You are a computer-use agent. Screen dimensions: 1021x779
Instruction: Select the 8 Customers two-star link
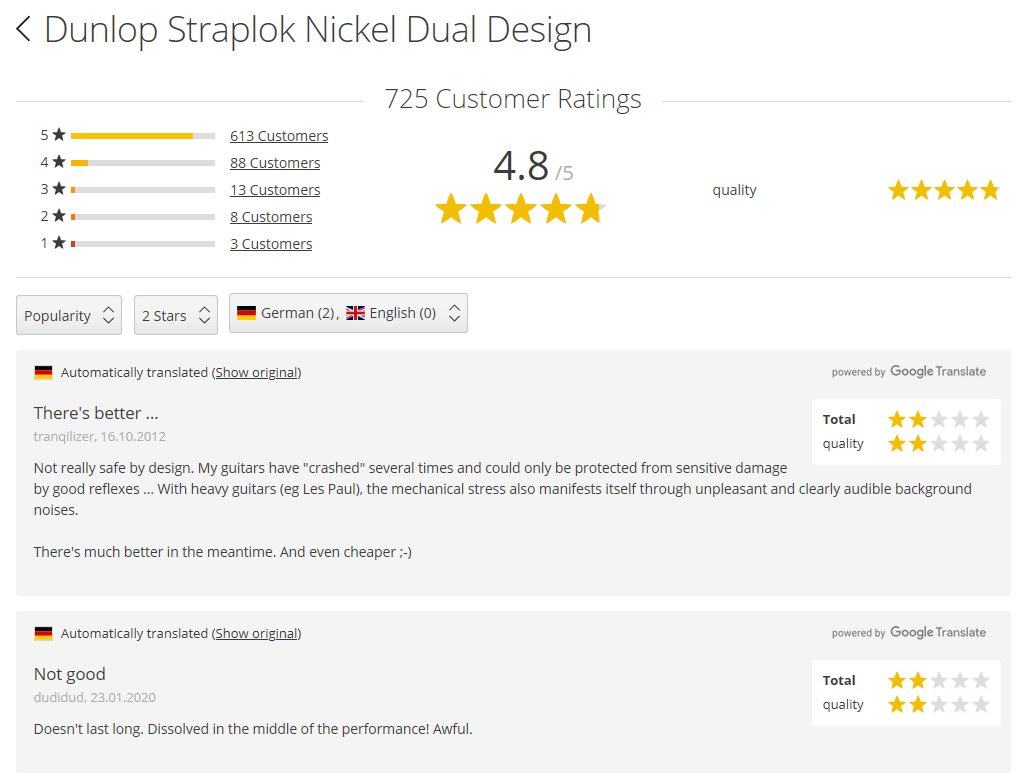(x=271, y=217)
